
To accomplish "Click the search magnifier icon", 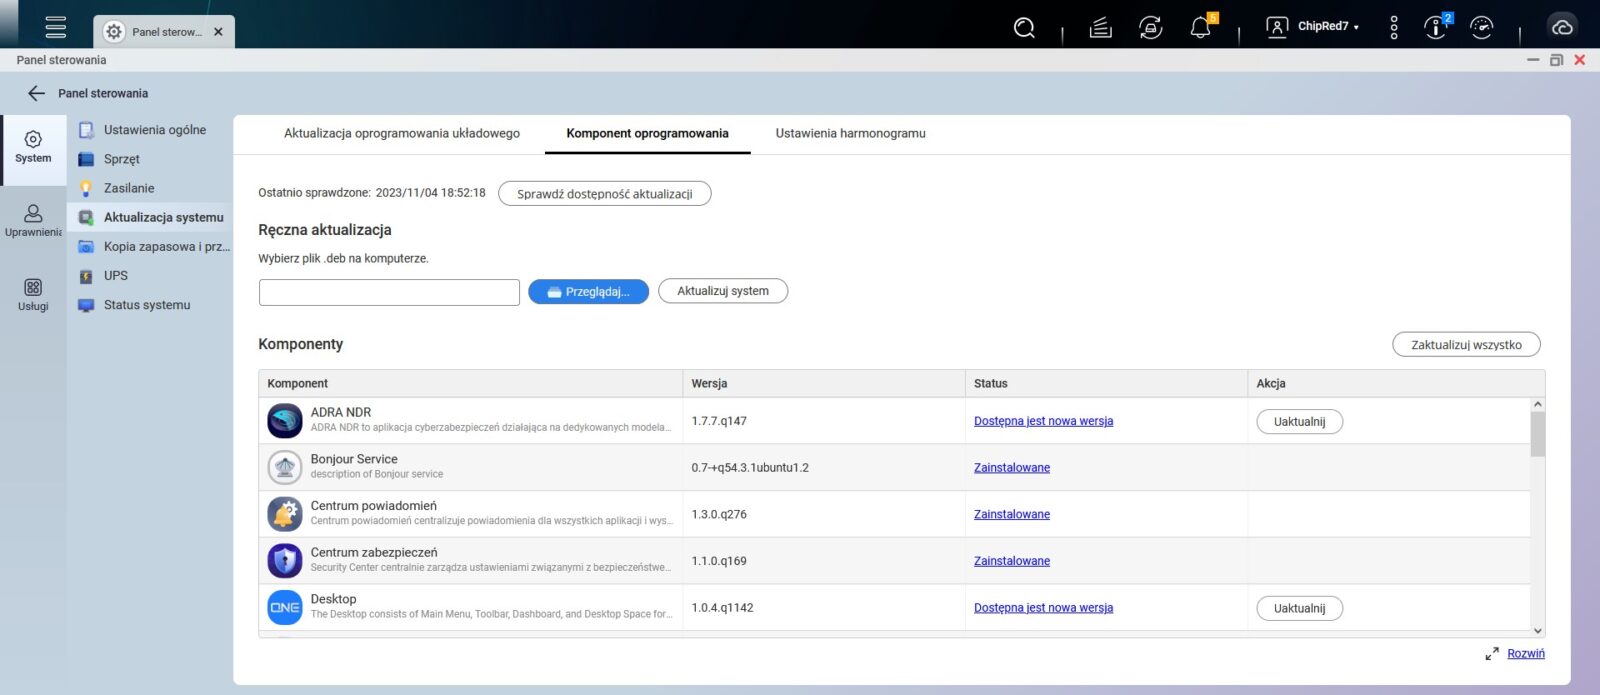I will (1024, 28).
